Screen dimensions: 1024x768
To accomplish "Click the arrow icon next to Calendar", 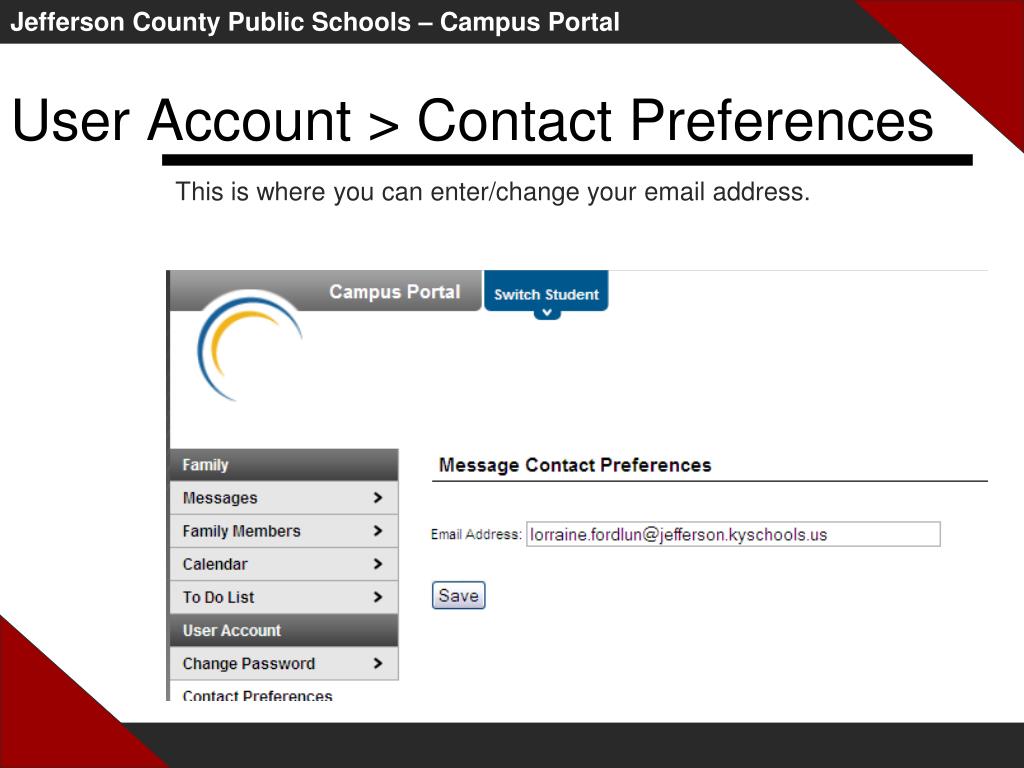I will 377,564.
